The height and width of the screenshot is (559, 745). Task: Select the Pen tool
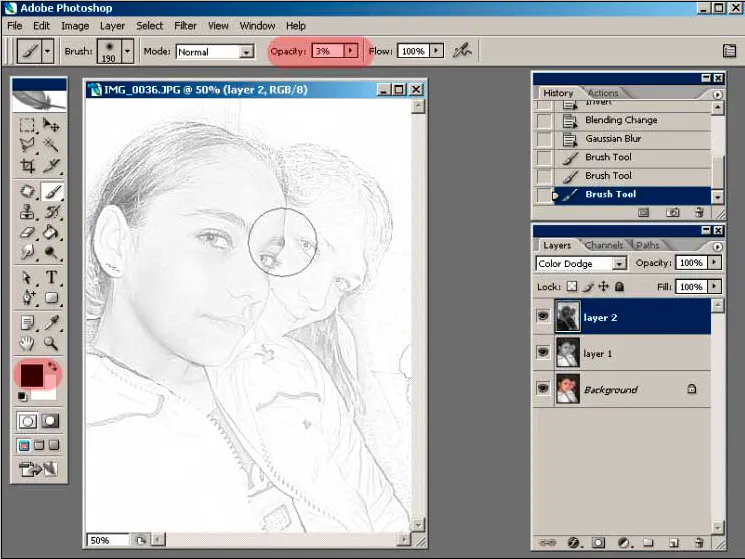pos(27,298)
